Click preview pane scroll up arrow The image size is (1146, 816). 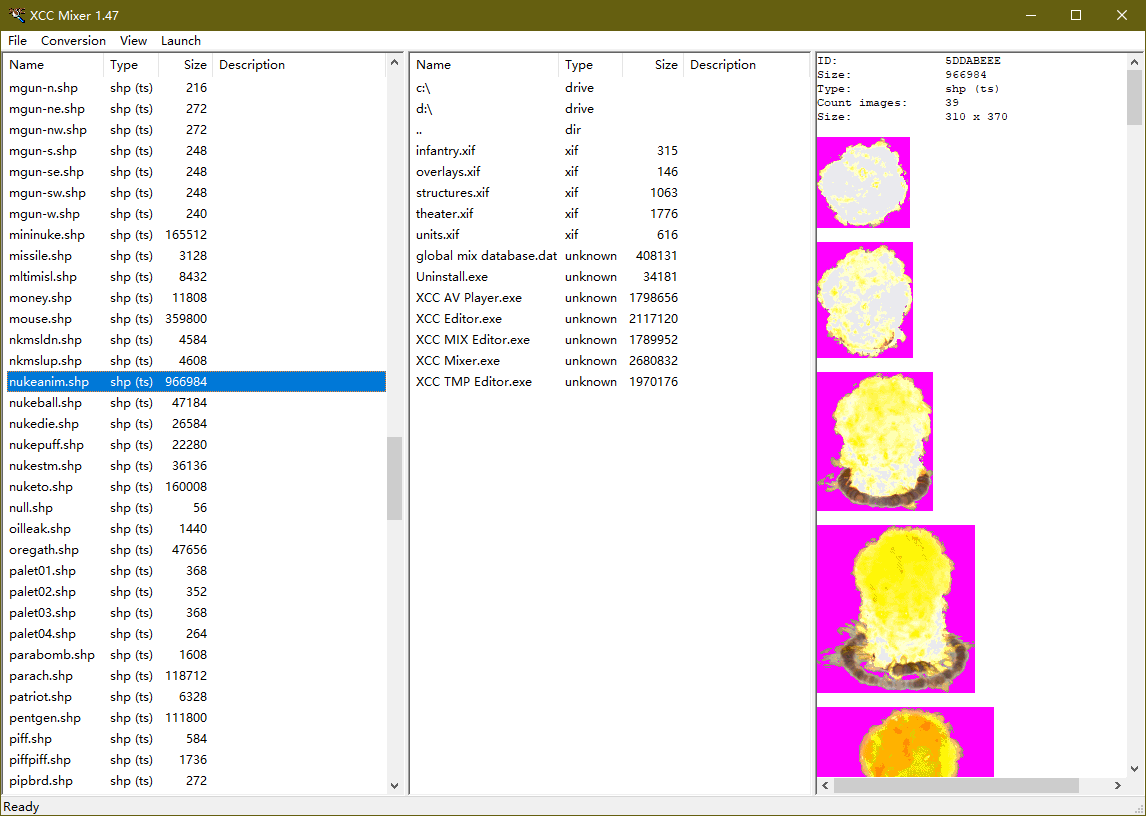[x=1134, y=62]
